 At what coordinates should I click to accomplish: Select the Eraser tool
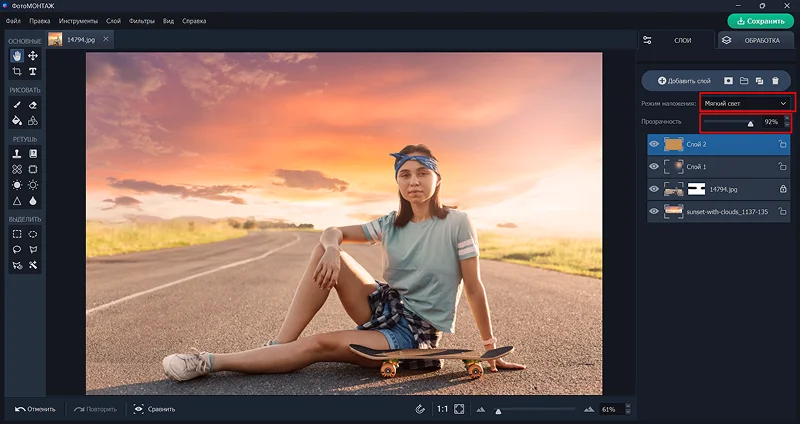click(33, 105)
